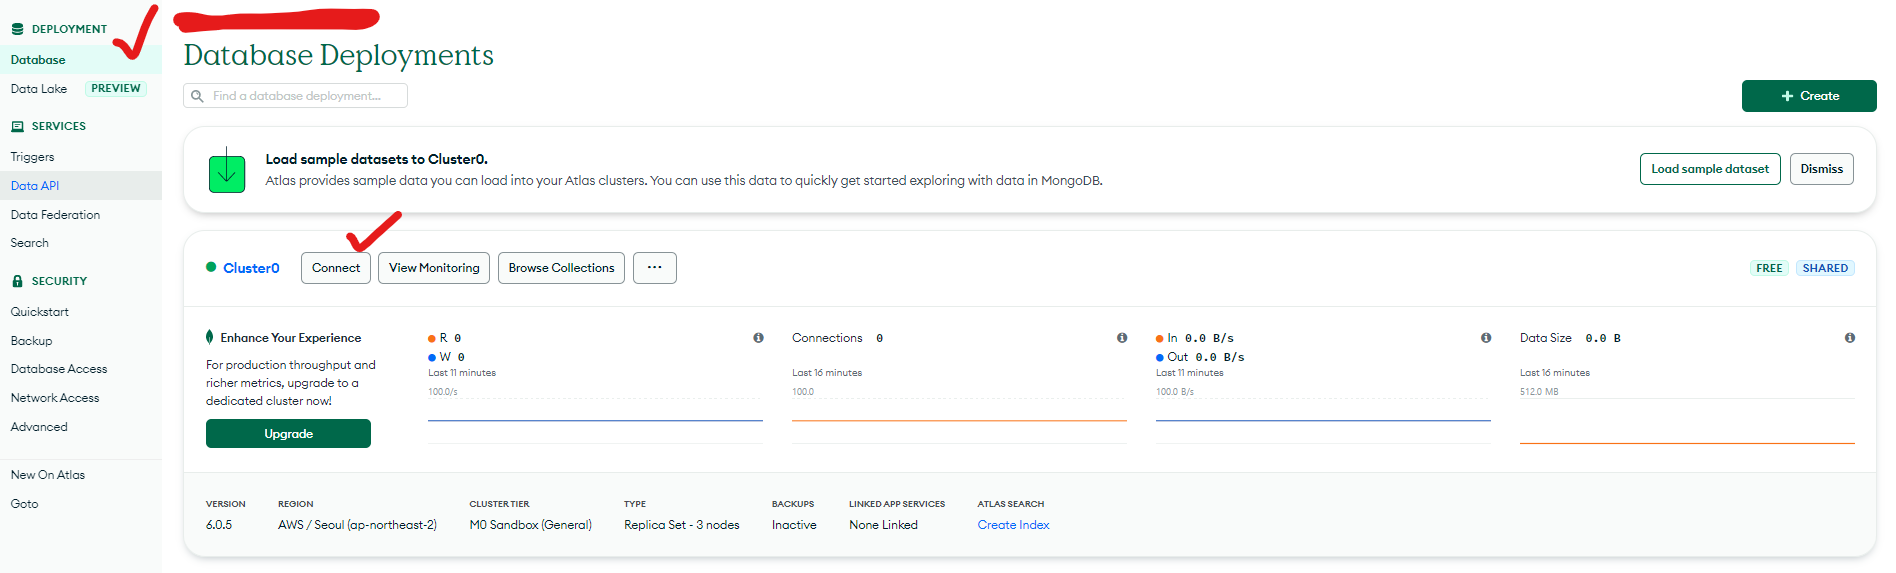Click the 6.0.5 version value

pyautogui.click(x=219, y=525)
